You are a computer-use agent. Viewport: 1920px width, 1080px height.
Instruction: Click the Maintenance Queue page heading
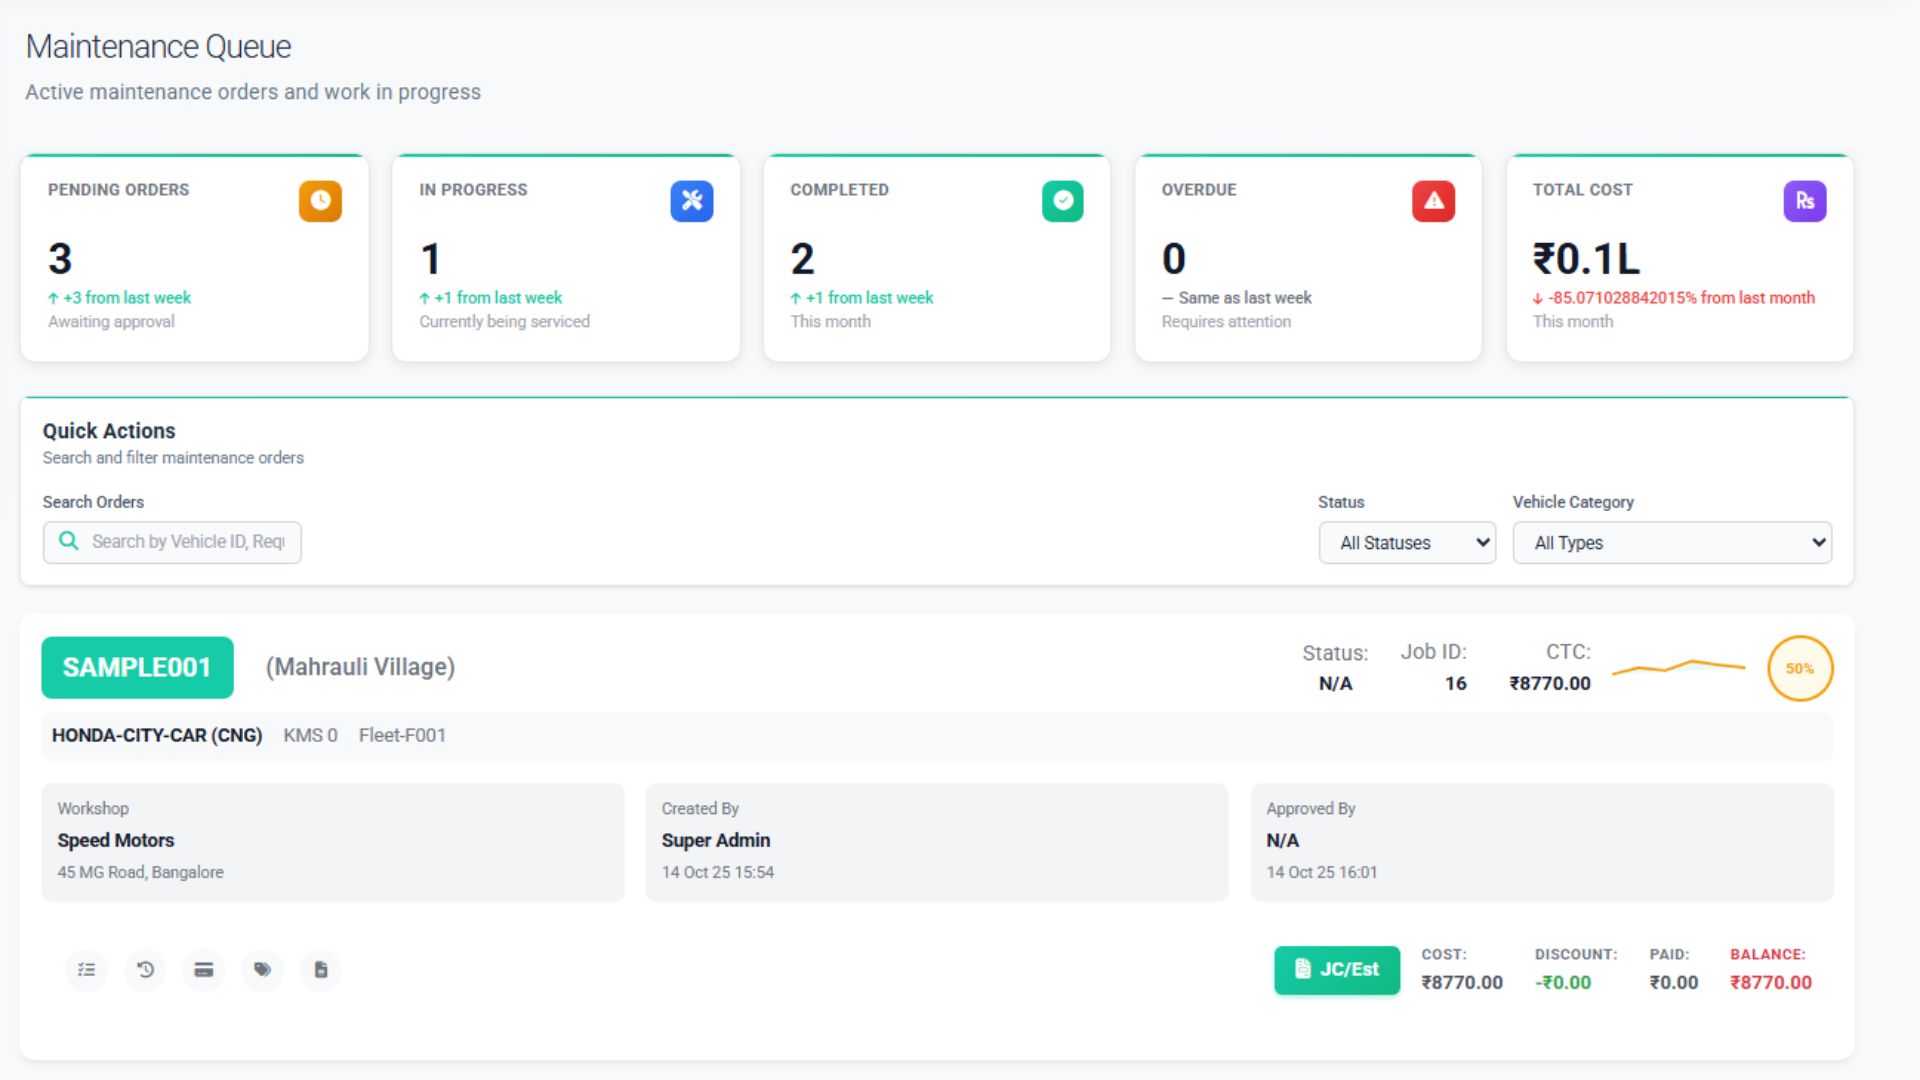(158, 46)
